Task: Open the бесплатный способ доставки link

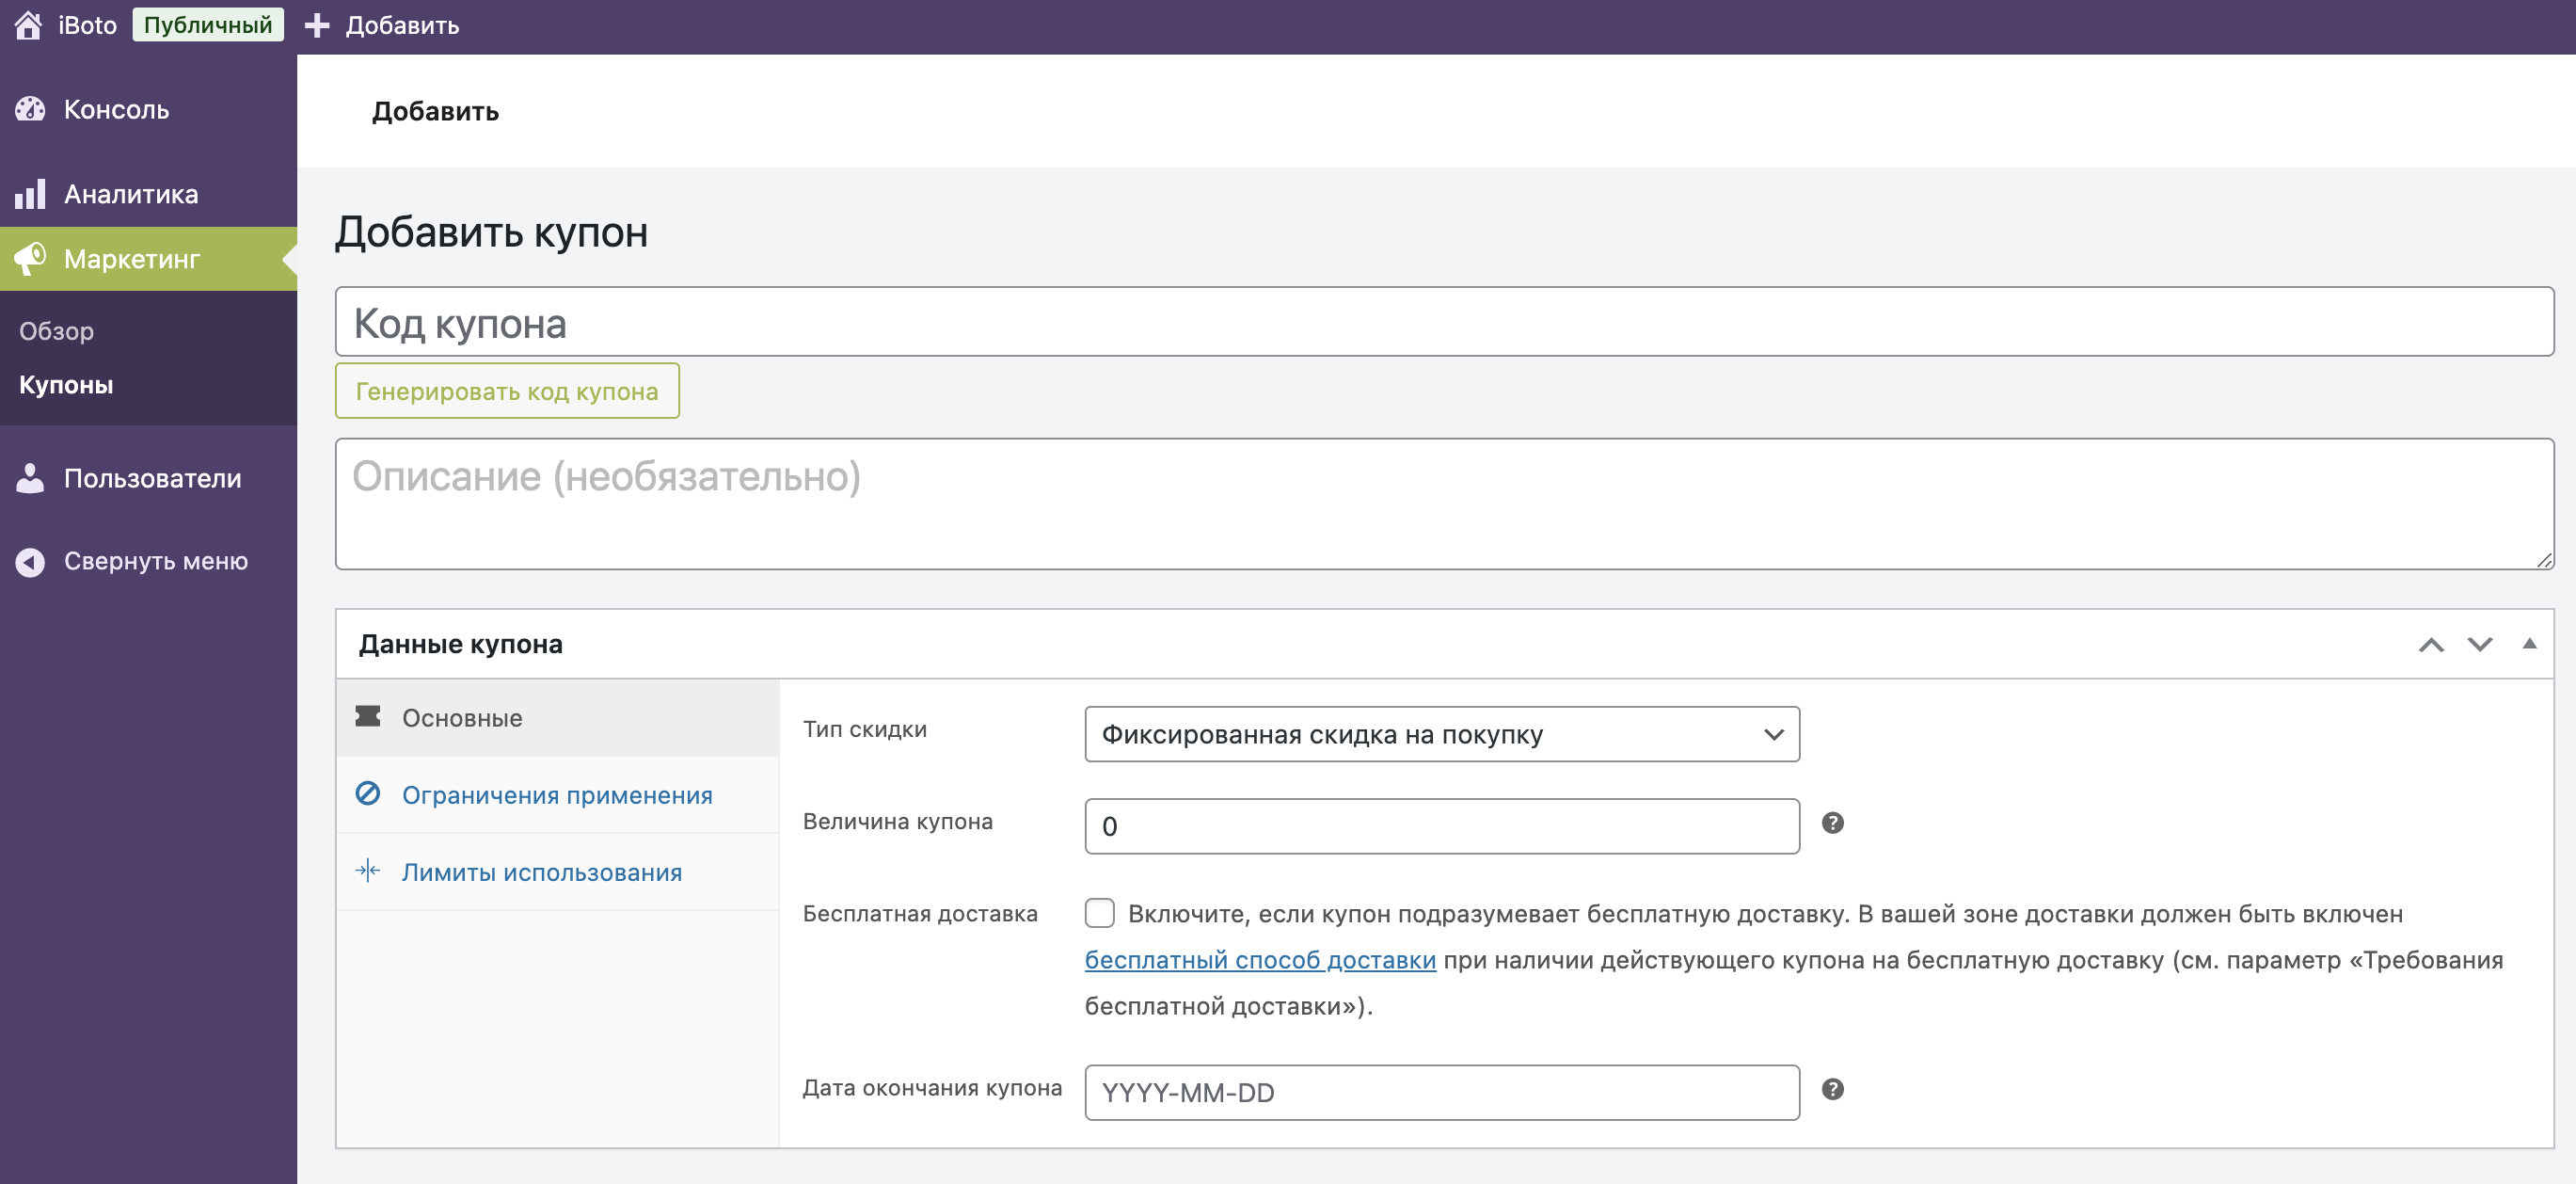Action: (1260, 960)
